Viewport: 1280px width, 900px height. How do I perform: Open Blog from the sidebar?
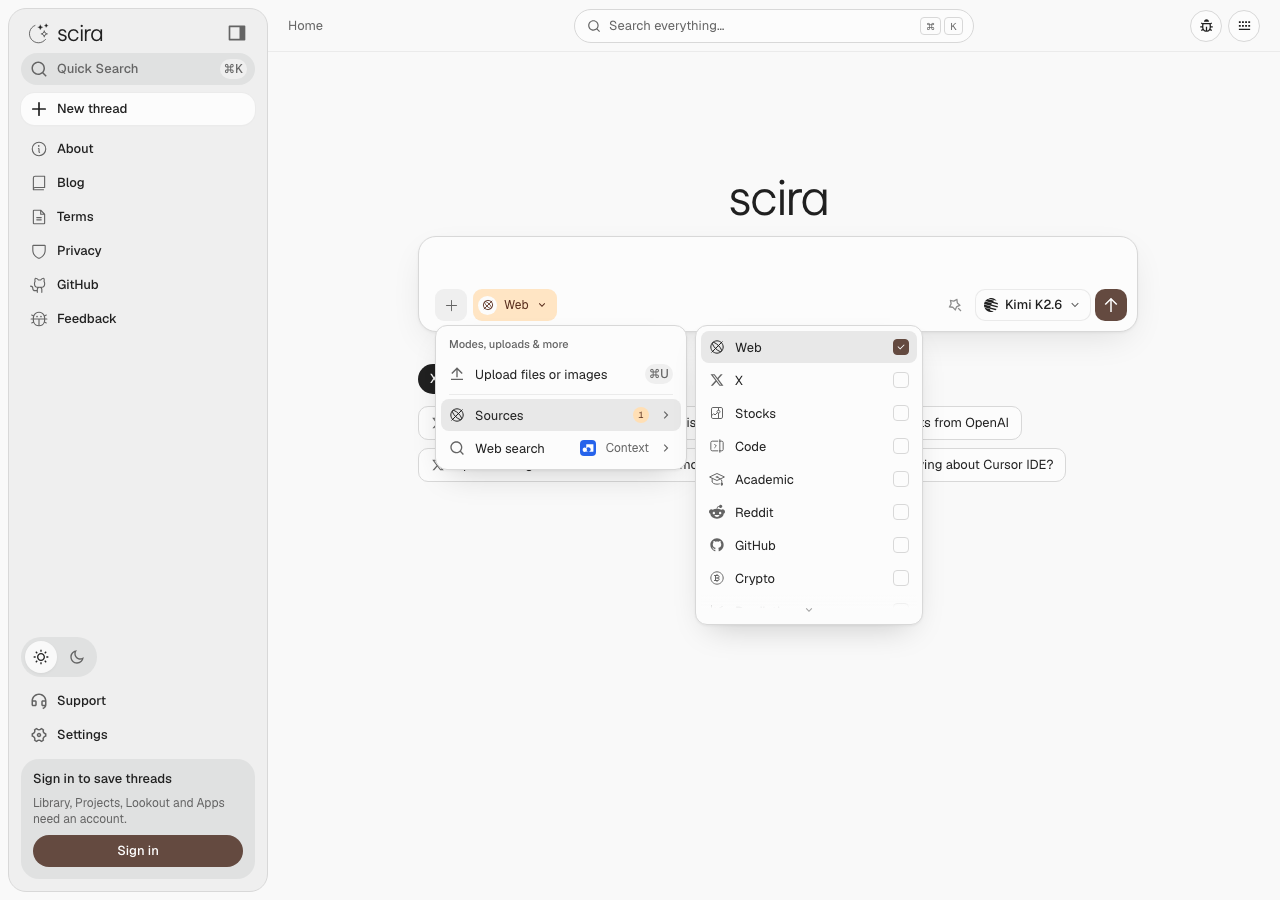point(138,183)
